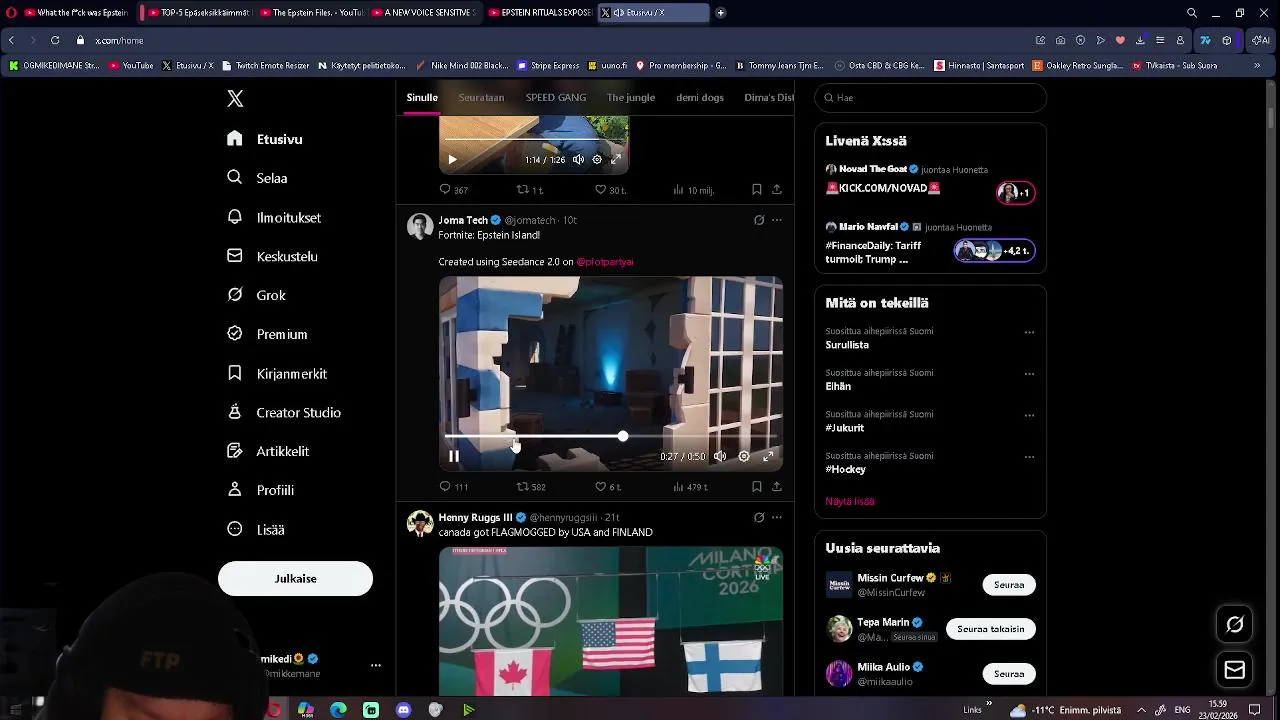View analytics of Joma Tech post
The width and height of the screenshot is (1280, 720).
tap(691, 487)
